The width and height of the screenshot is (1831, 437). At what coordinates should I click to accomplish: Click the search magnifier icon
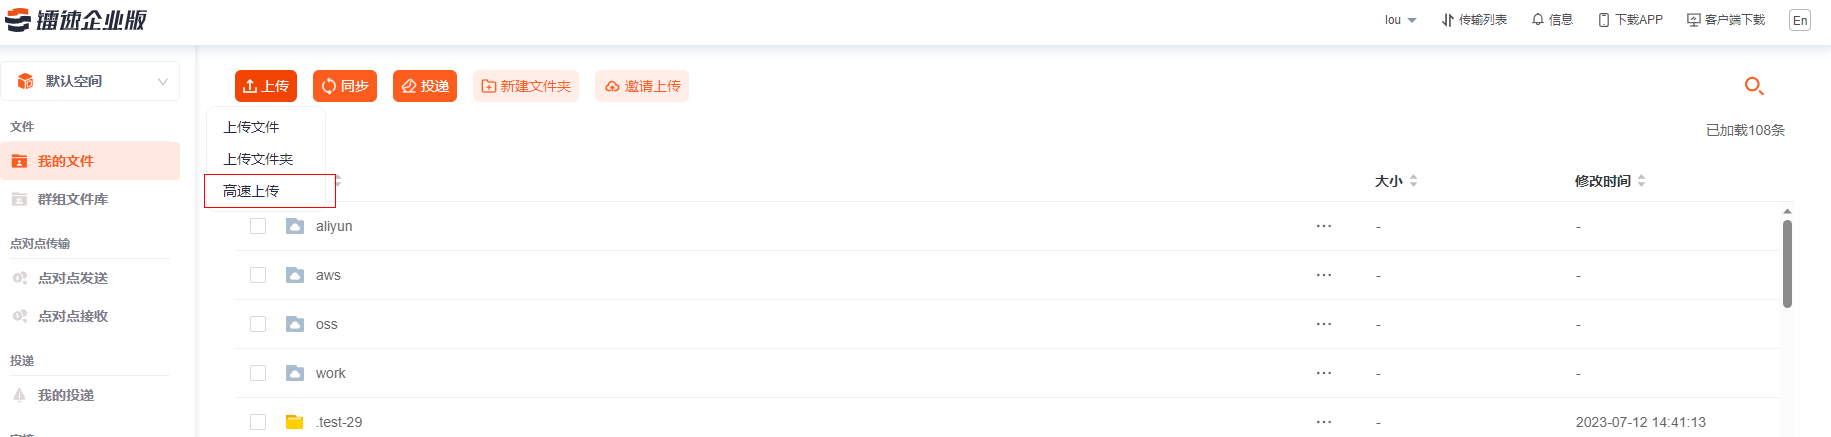tap(1753, 86)
